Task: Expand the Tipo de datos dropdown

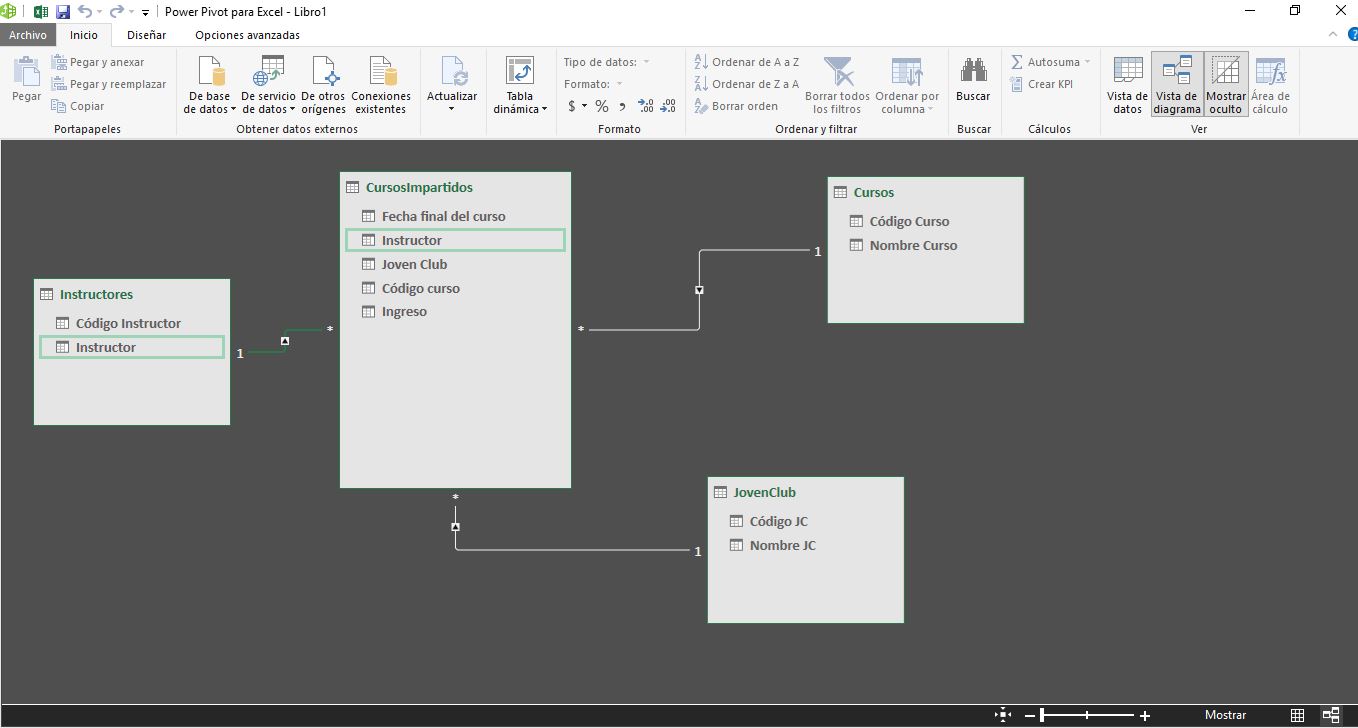Action: [646, 62]
